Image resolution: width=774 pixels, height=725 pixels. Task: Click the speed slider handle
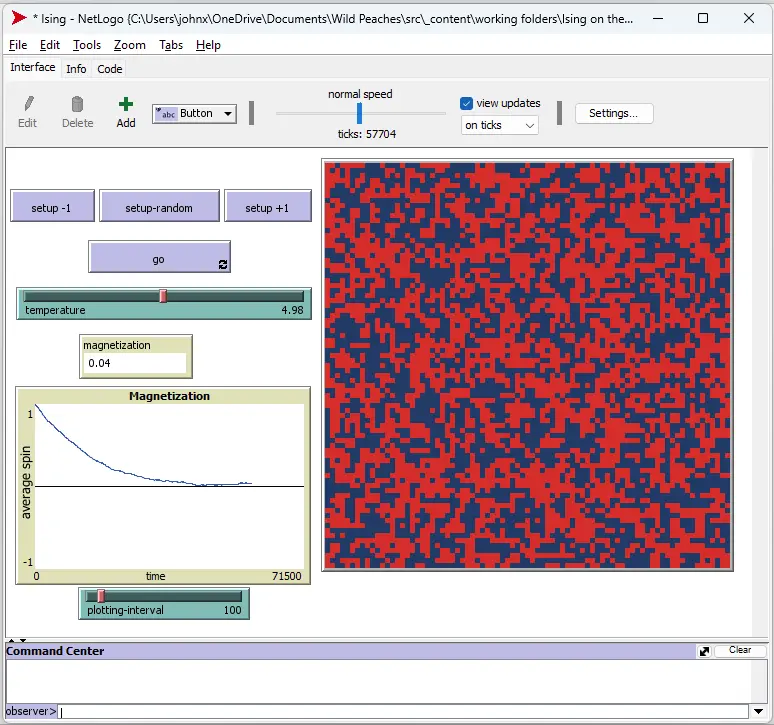[x=359, y=114]
